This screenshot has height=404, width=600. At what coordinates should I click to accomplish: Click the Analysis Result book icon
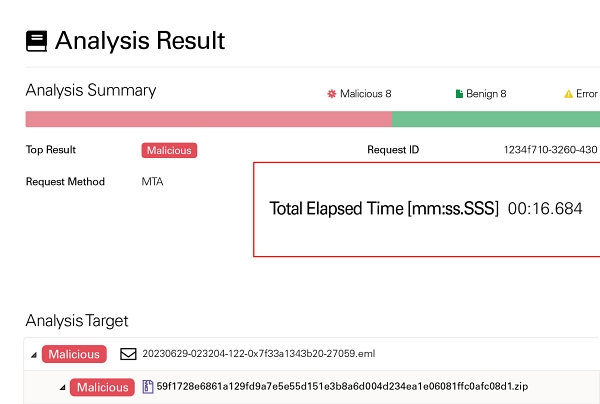click(x=36, y=41)
